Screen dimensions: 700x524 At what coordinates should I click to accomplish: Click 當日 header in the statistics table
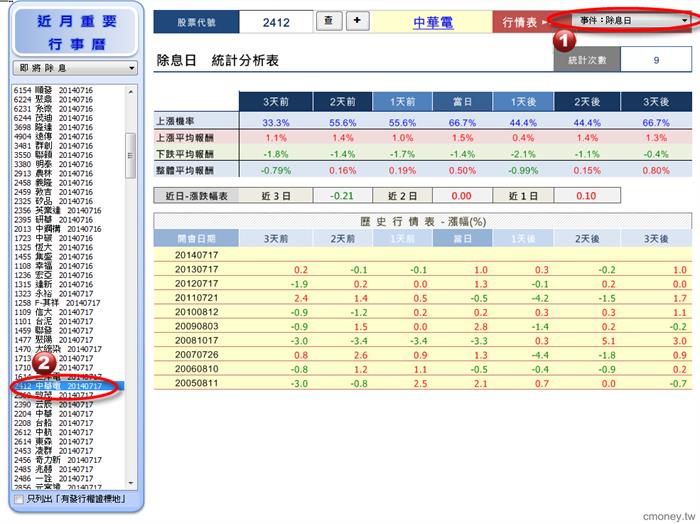[x=462, y=102]
